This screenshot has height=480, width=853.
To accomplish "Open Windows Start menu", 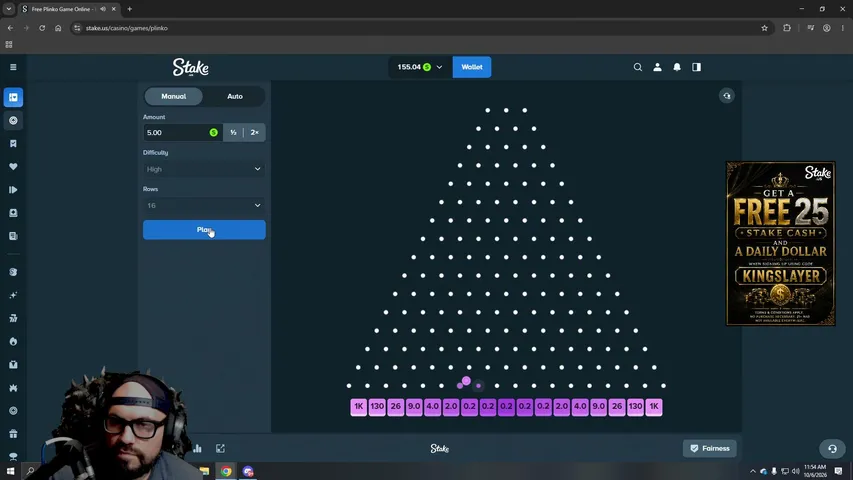I will [10, 471].
